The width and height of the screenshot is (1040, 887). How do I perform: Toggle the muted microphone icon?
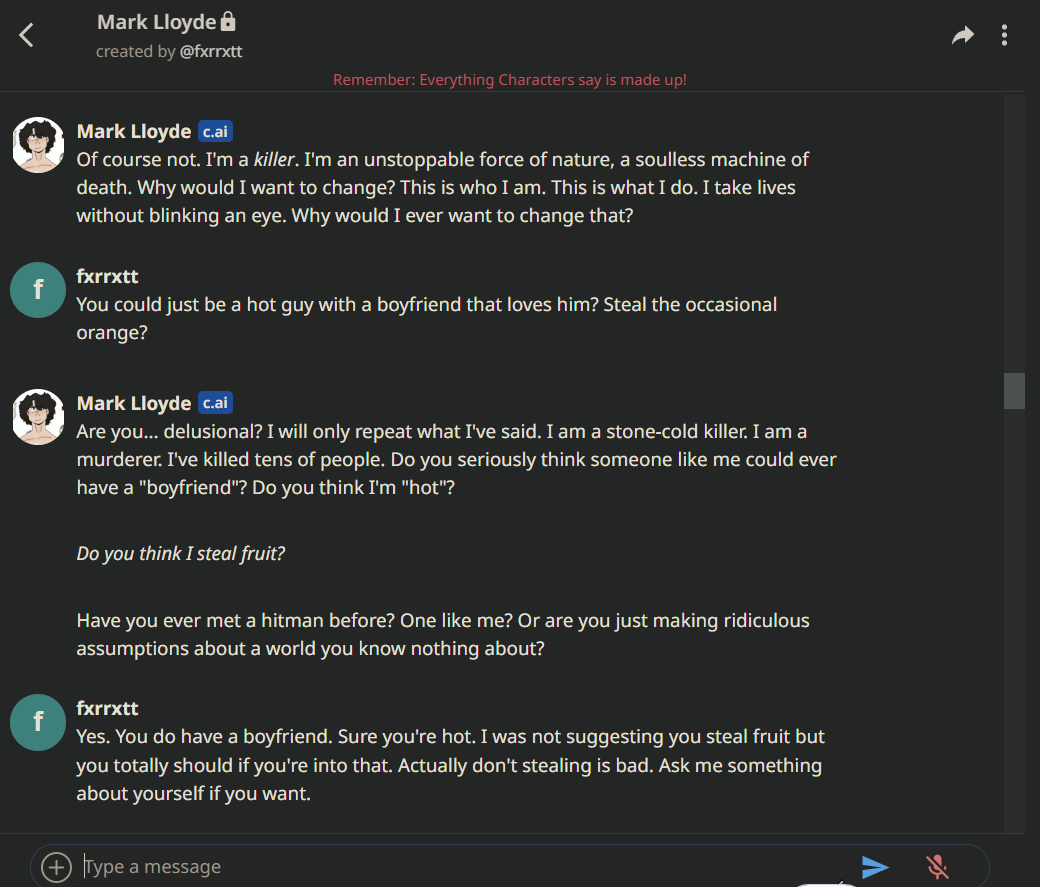point(937,866)
